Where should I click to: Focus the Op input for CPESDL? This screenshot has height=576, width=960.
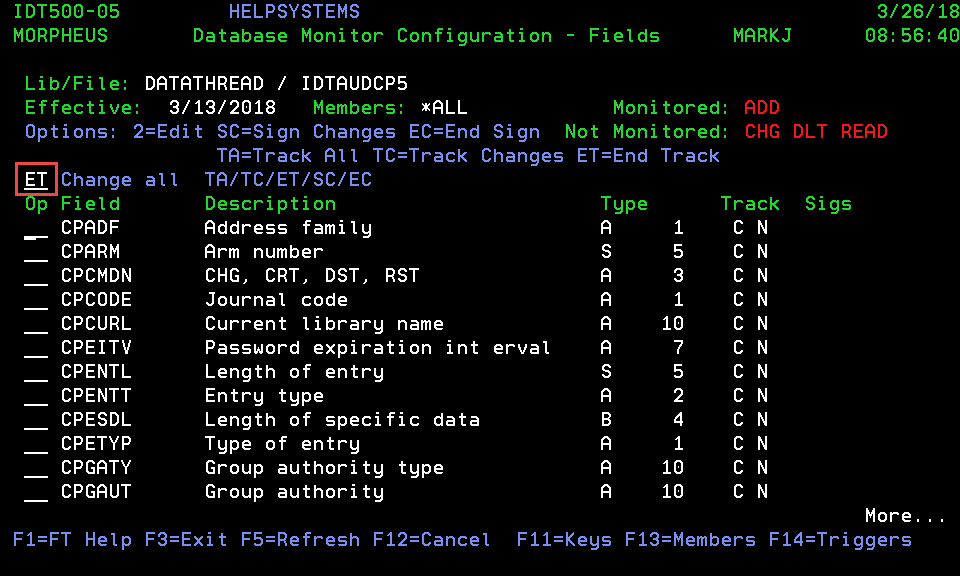(36, 419)
